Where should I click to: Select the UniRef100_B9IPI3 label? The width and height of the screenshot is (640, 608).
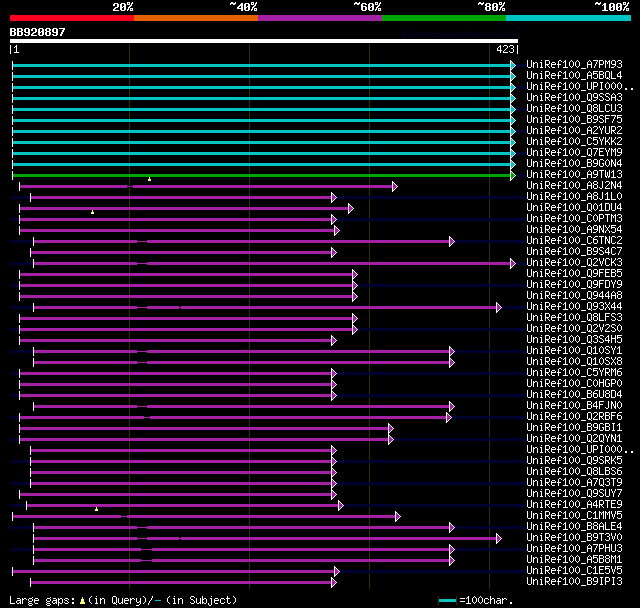[x=574, y=582]
